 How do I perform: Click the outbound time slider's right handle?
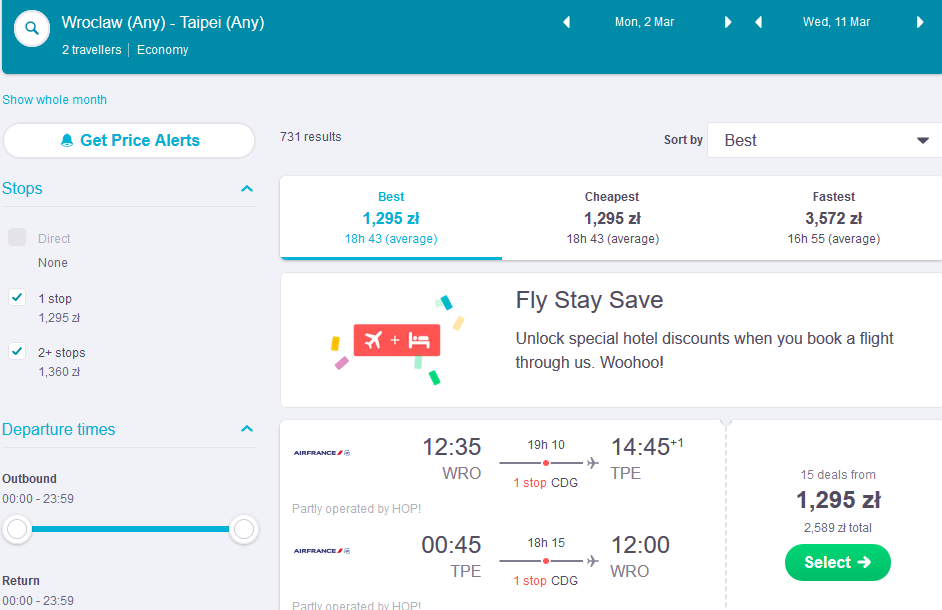click(x=244, y=529)
